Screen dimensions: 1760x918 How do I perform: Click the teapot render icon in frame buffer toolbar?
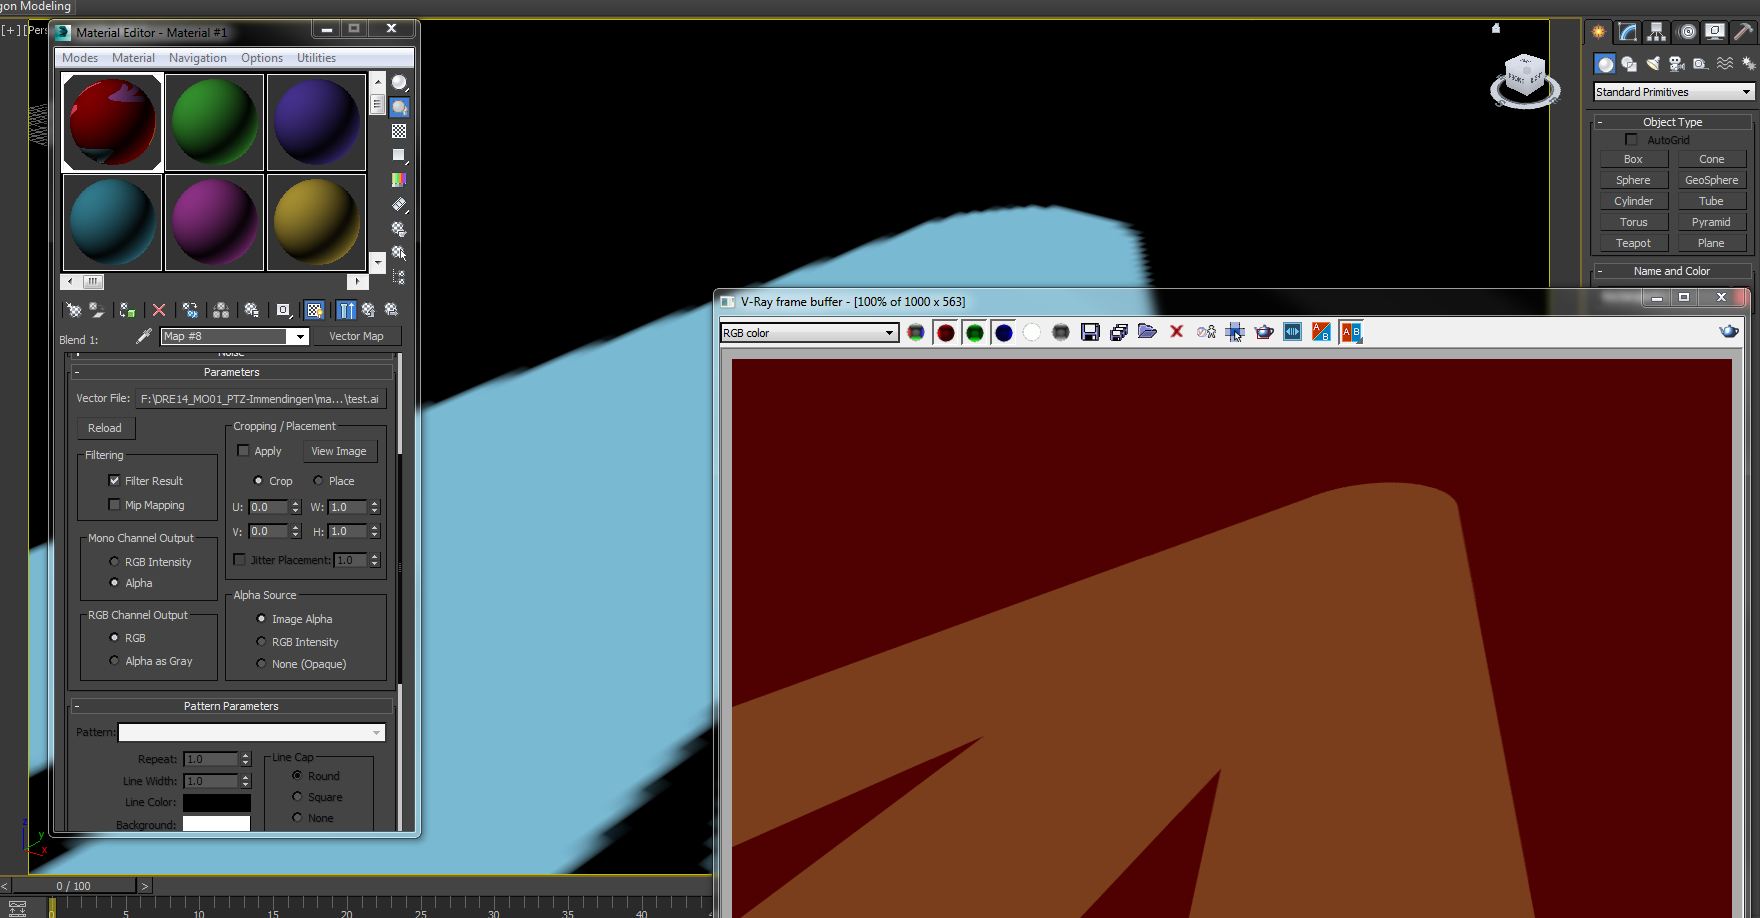1264,332
